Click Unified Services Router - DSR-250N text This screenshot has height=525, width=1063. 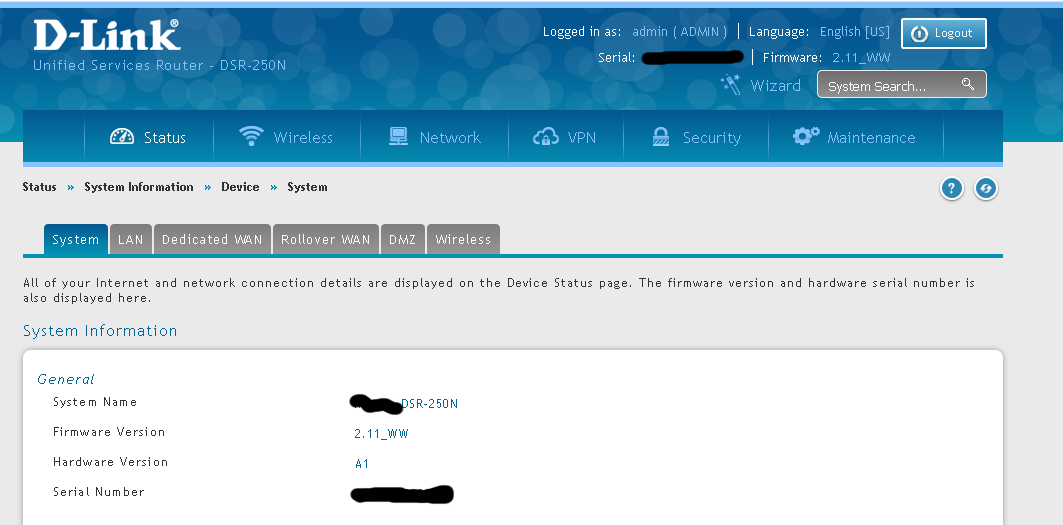point(159,66)
